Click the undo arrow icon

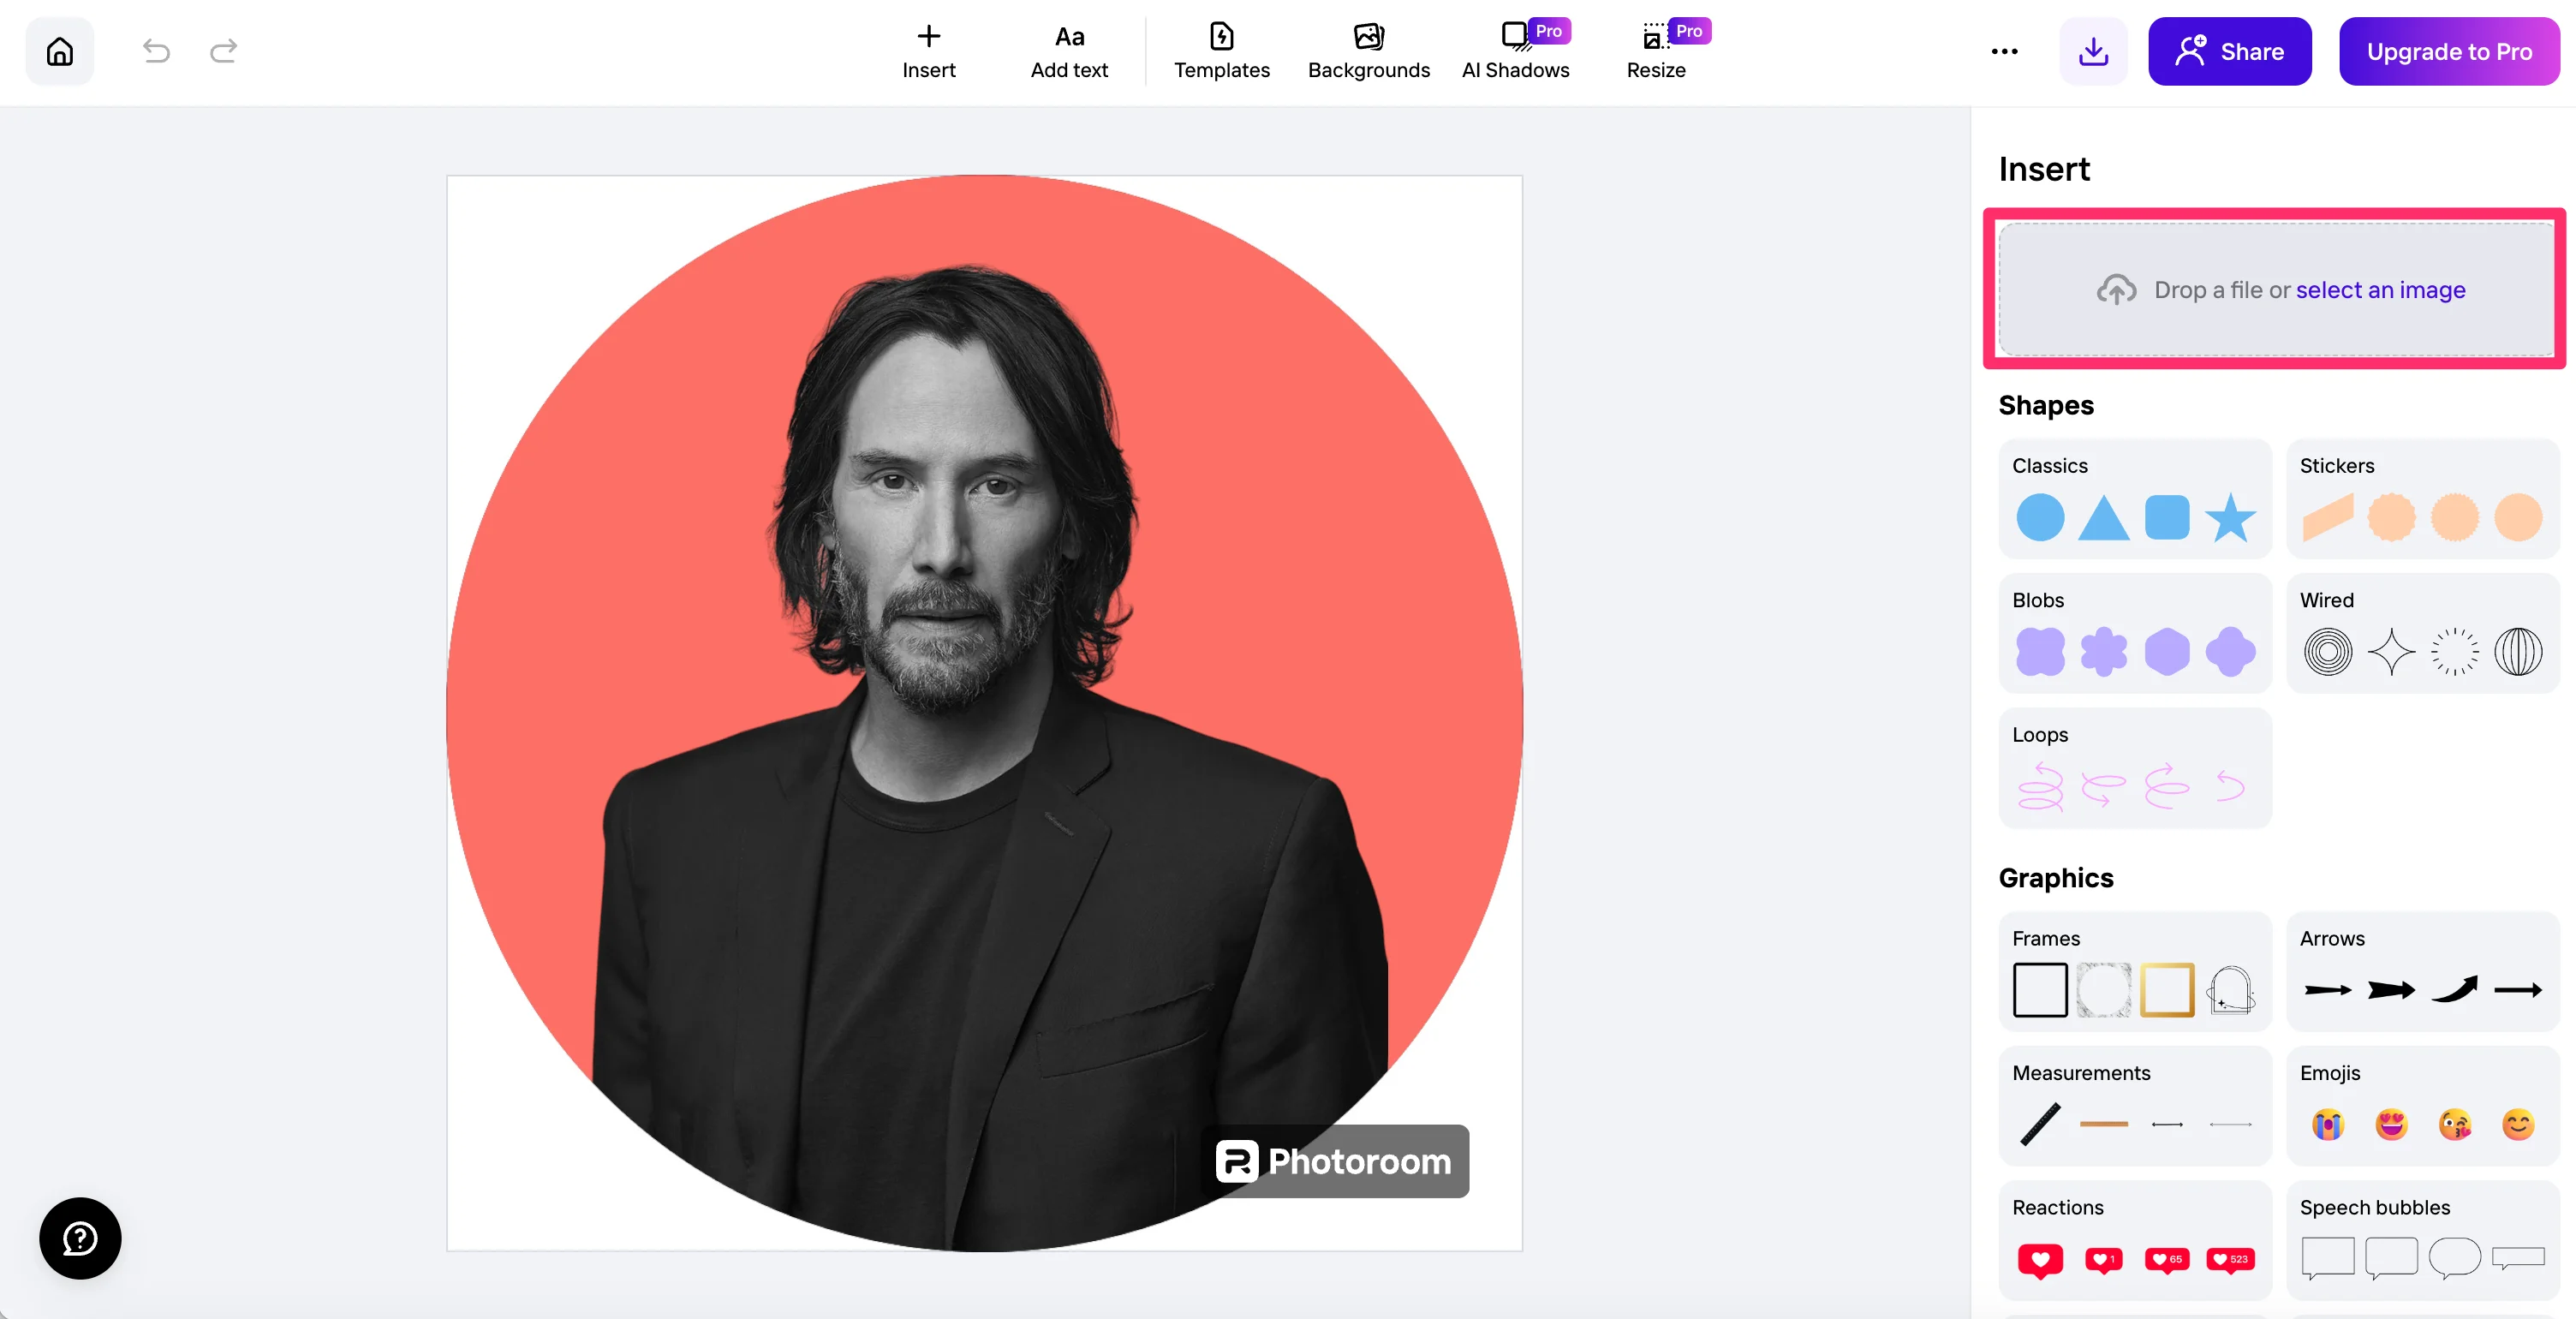coord(156,51)
